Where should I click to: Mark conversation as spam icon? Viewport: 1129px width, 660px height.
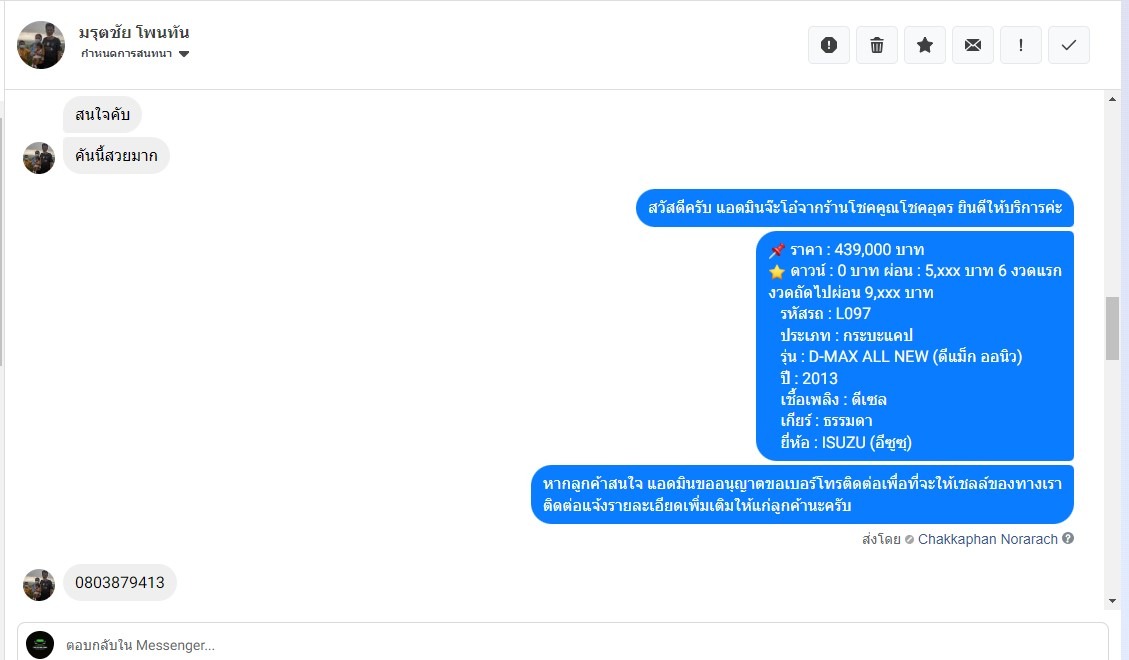coord(829,45)
